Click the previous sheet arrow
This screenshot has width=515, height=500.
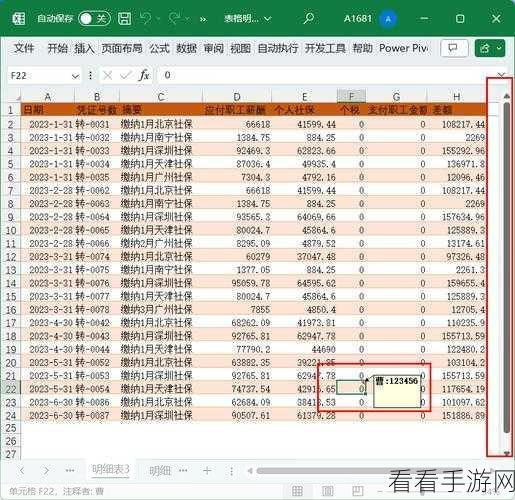22,471
